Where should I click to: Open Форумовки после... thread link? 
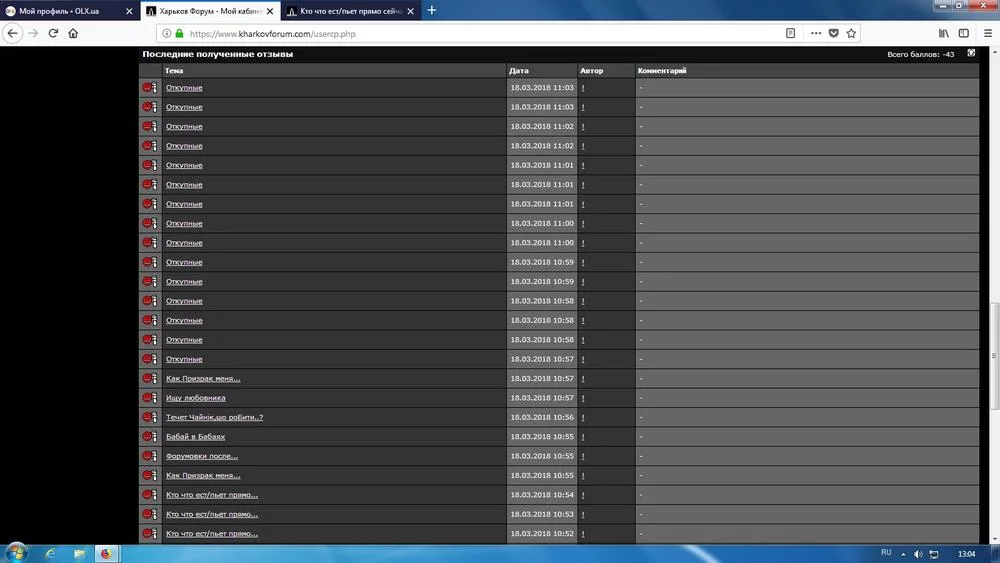pos(202,456)
